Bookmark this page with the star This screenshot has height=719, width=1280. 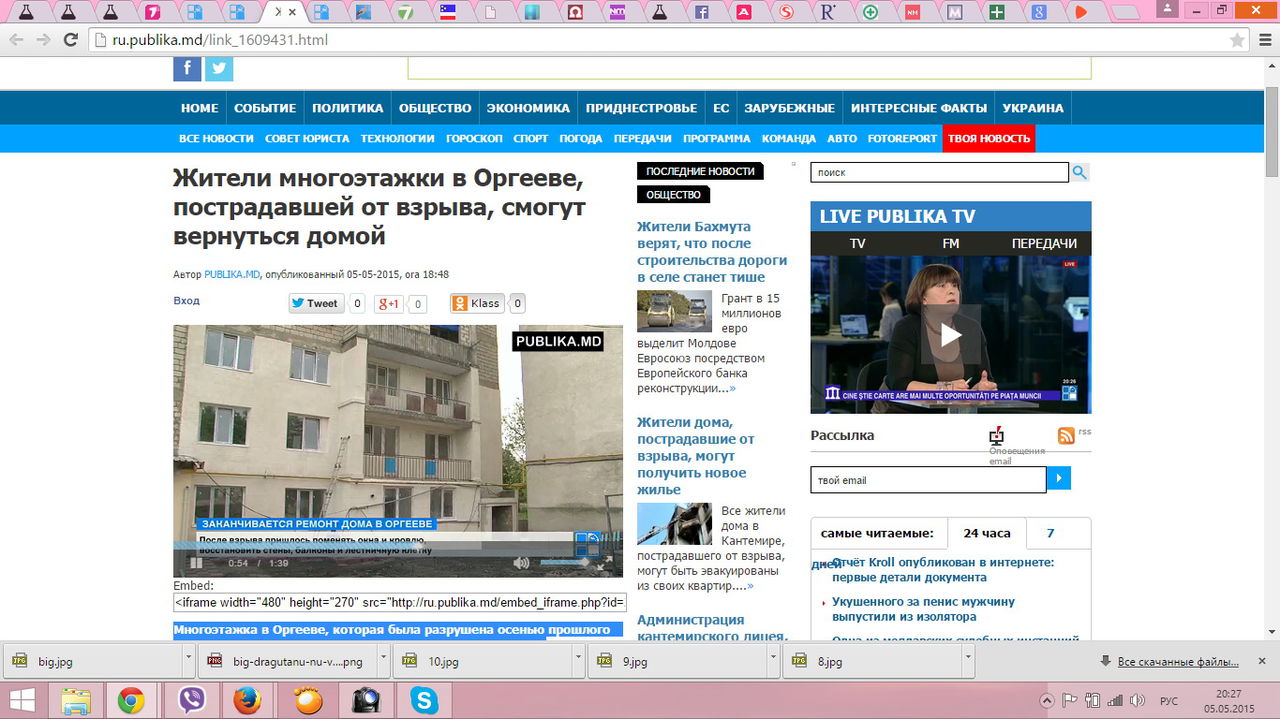(x=1237, y=40)
